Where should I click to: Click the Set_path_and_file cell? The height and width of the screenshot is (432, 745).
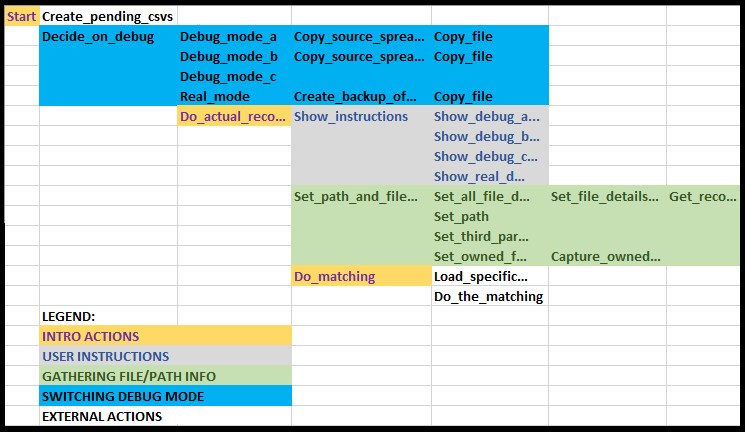click(x=356, y=197)
